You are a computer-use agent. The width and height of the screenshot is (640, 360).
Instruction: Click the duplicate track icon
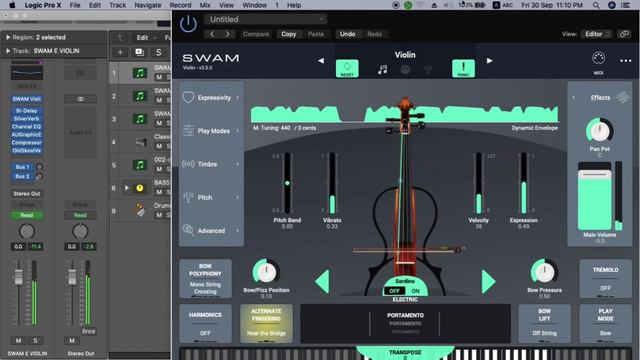click(x=139, y=52)
